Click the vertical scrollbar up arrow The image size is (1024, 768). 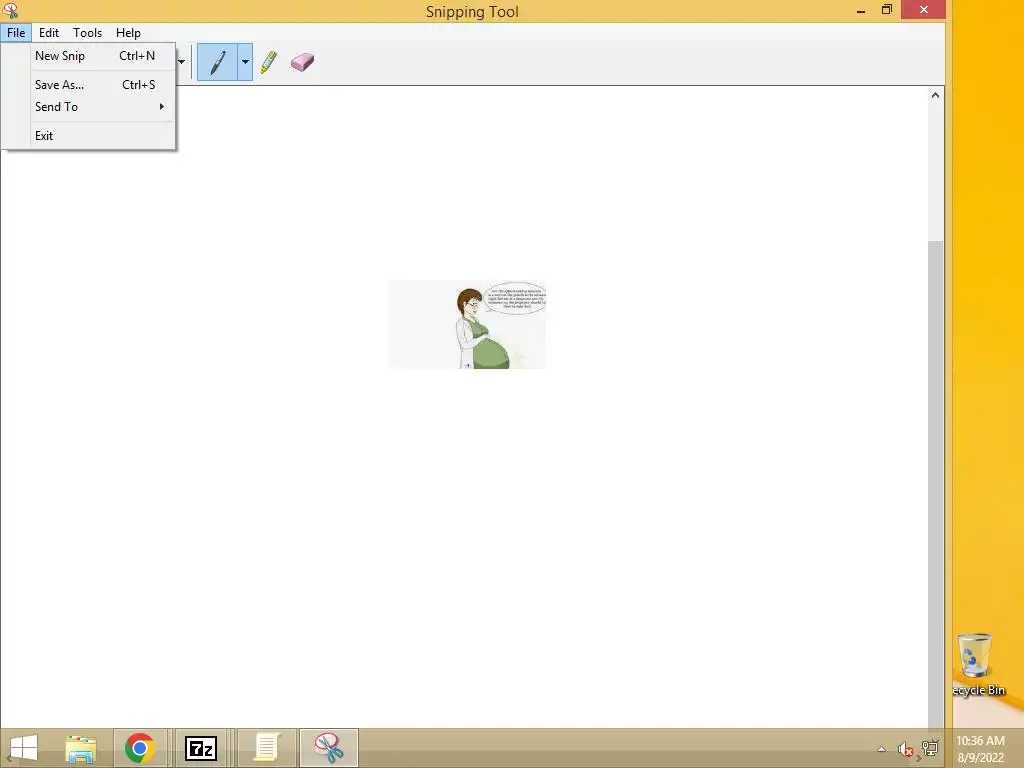tap(935, 95)
